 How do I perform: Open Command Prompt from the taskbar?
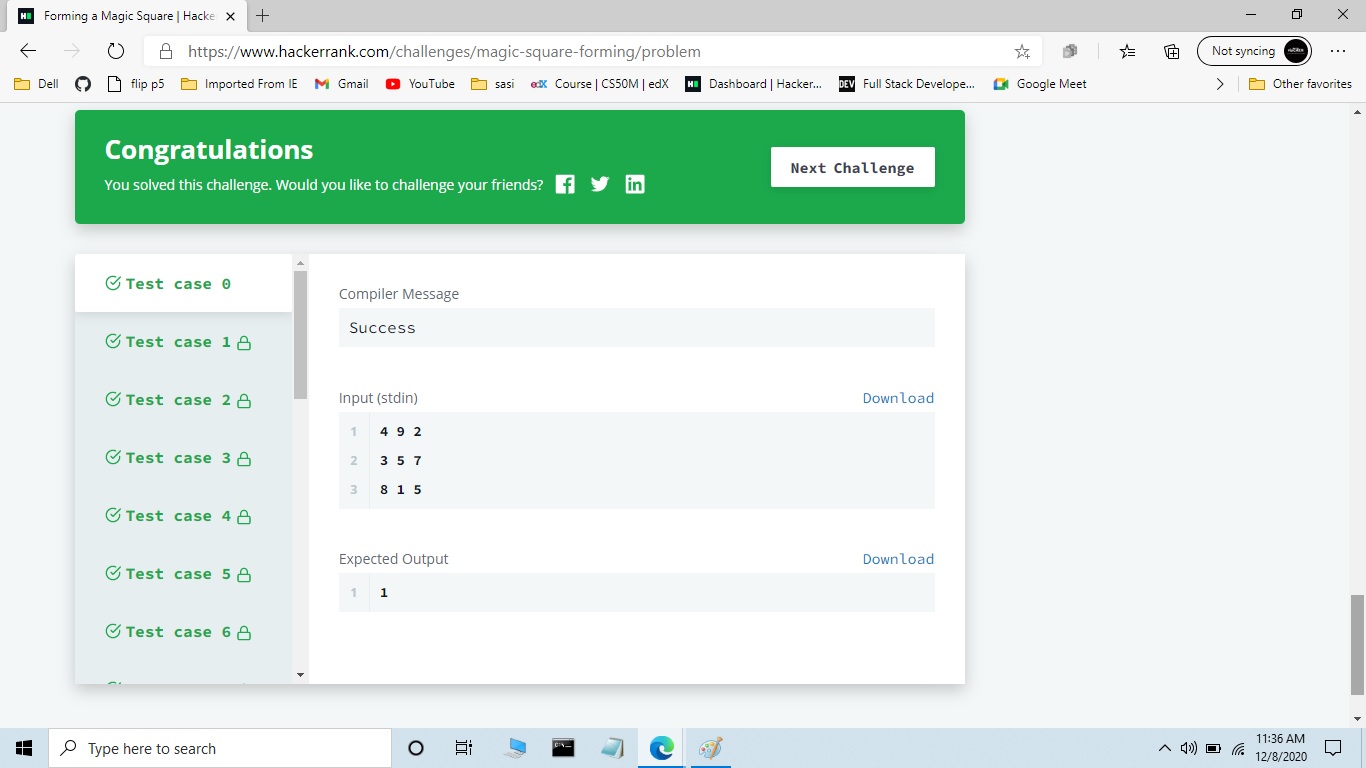coord(562,747)
